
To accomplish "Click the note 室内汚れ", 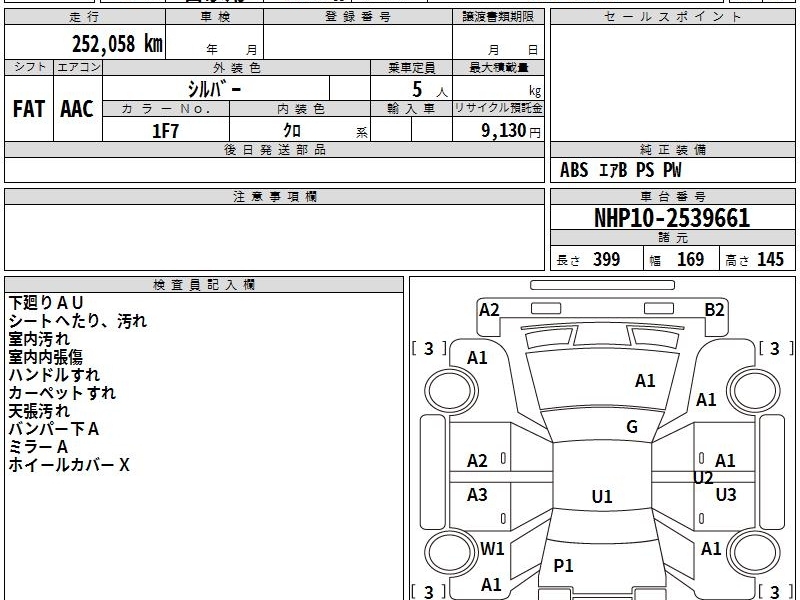I will point(39,339).
